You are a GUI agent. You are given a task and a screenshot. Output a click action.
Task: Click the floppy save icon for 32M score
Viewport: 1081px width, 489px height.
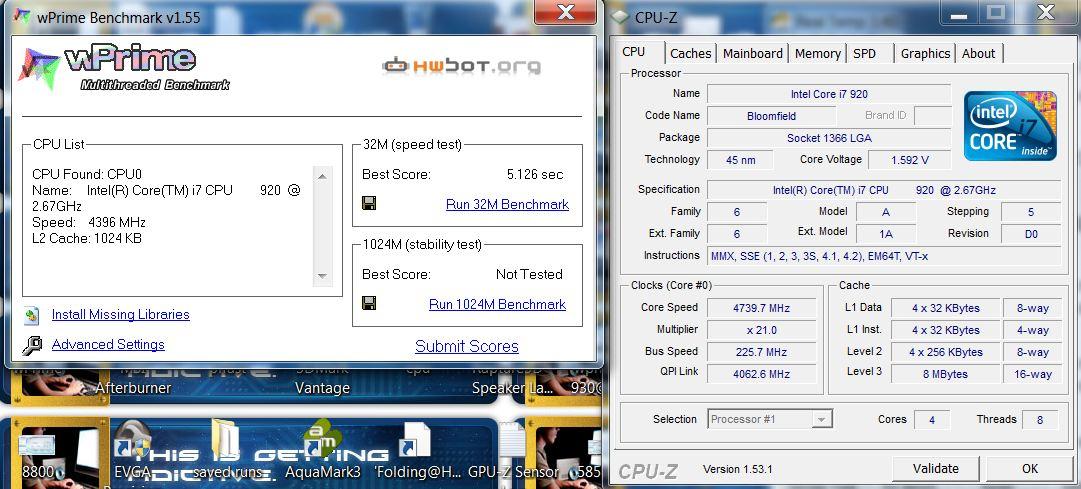[369, 203]
